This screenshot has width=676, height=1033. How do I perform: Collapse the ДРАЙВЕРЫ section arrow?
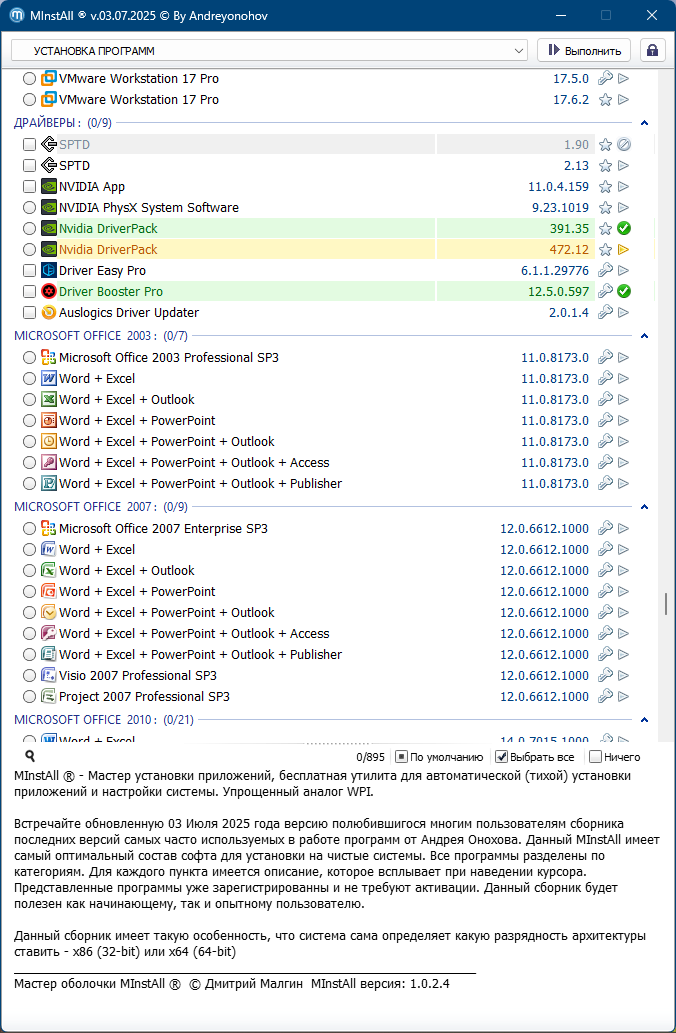tap(644, 123)
